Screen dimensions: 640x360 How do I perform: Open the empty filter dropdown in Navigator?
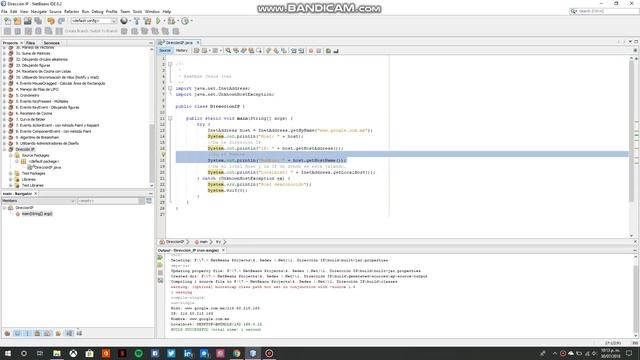tap(111, 201)
